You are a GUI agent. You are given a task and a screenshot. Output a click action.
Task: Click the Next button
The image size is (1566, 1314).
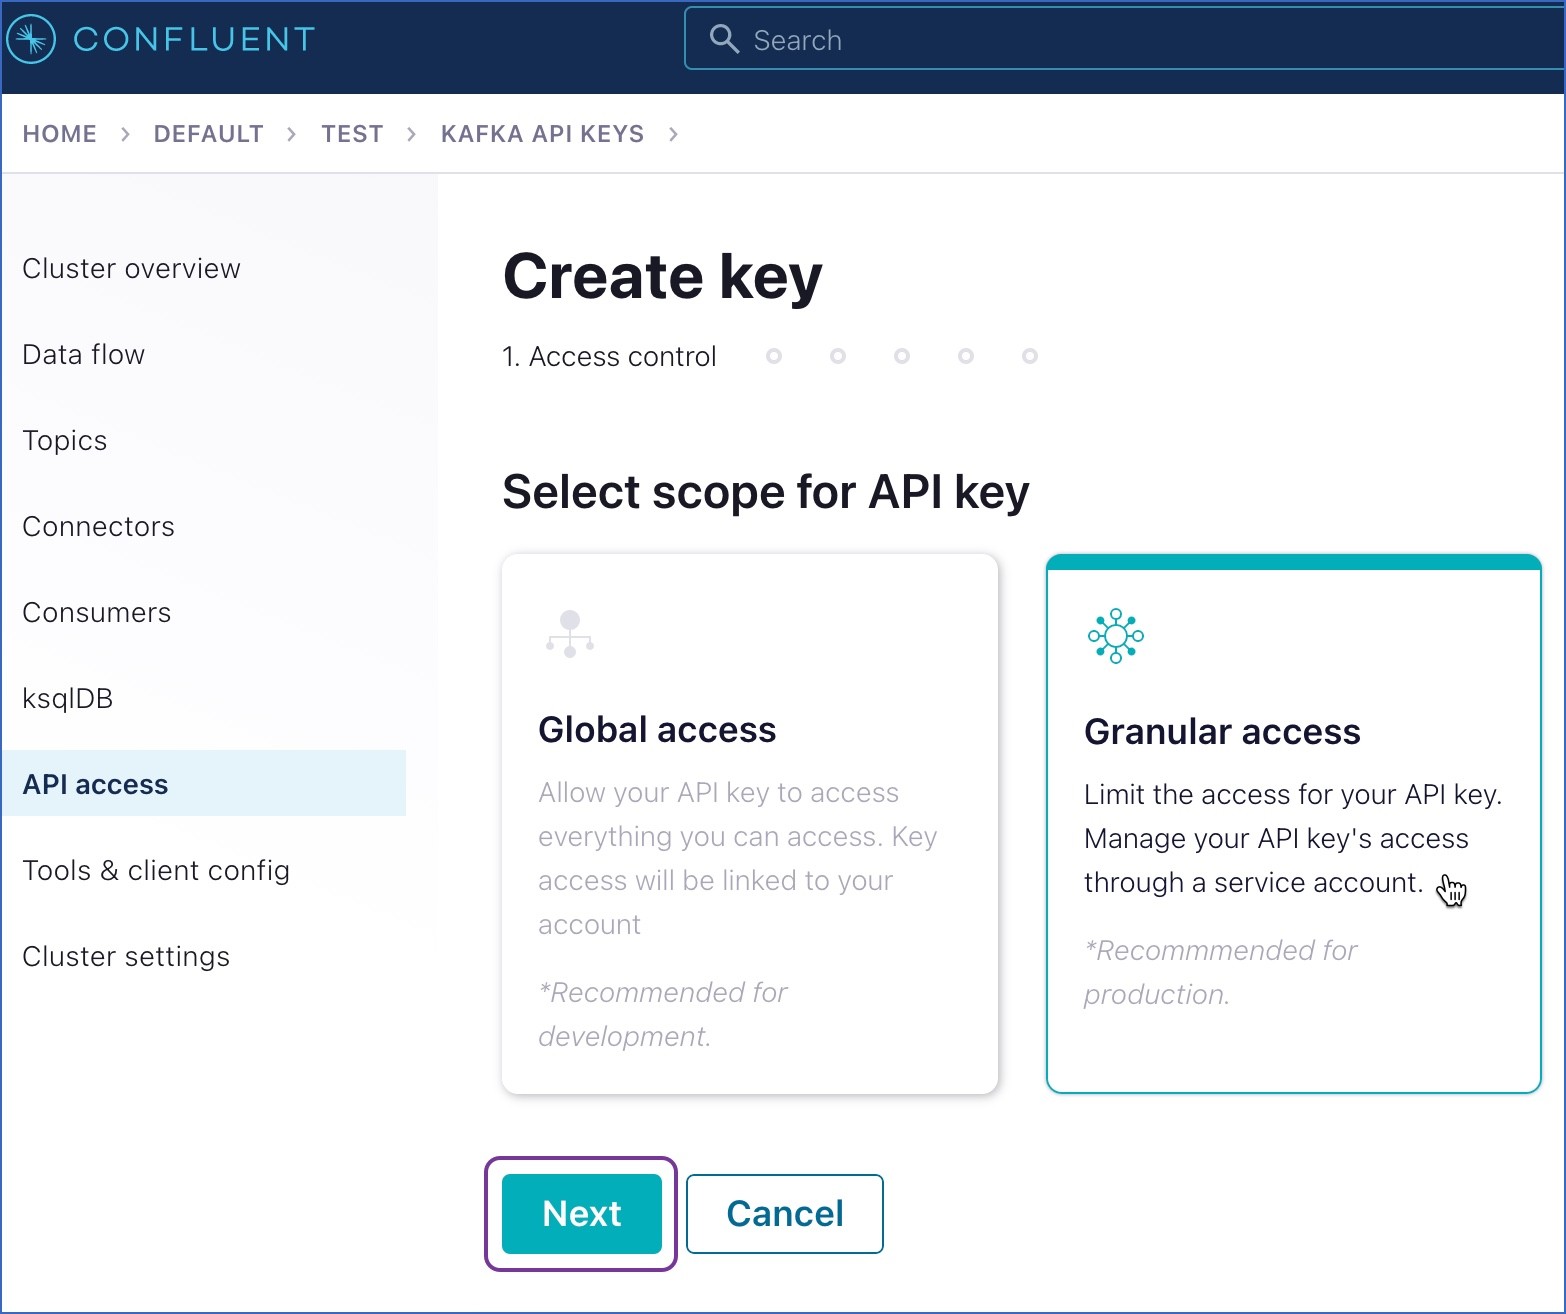(x=581, y=1213)
